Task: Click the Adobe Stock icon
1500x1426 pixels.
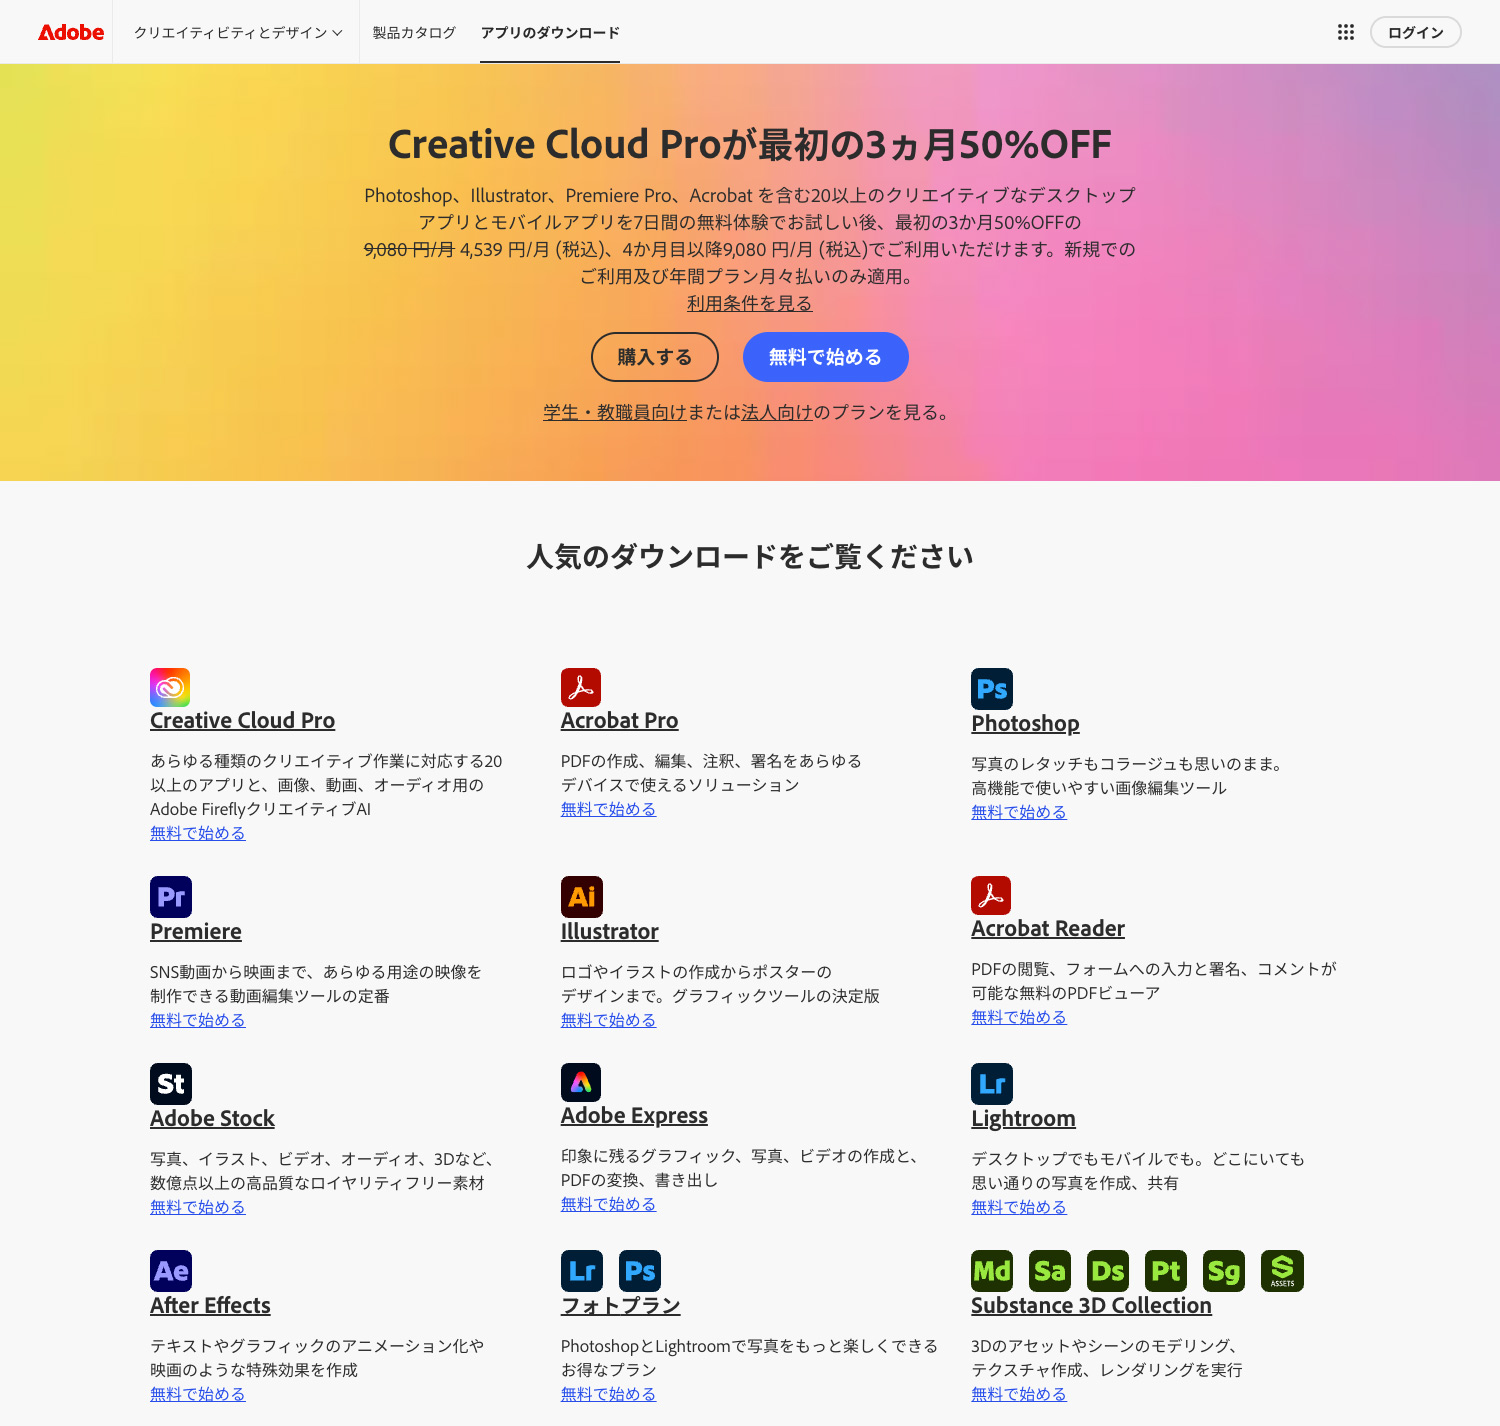Action: pos(169,1083)
